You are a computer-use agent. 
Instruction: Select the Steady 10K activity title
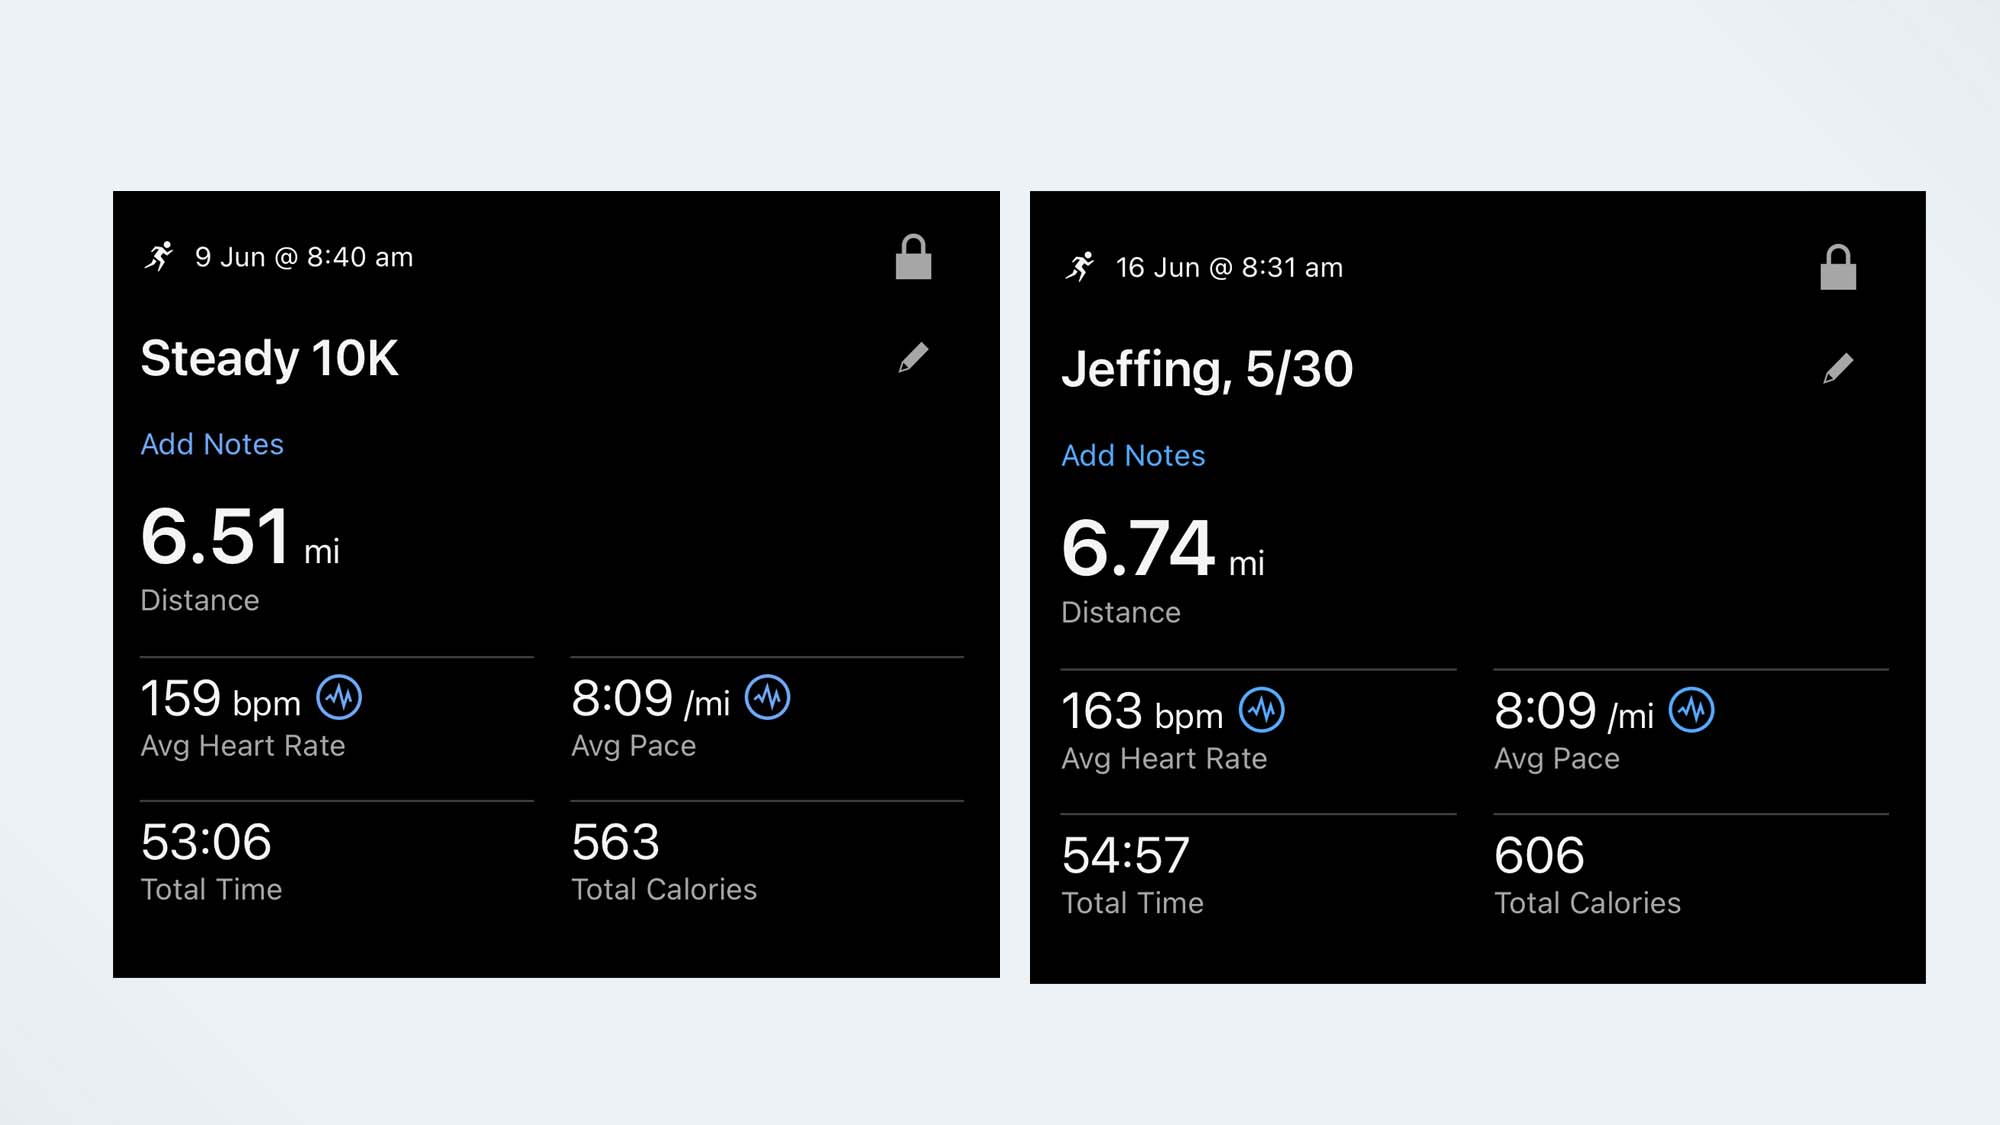(269, 358)
